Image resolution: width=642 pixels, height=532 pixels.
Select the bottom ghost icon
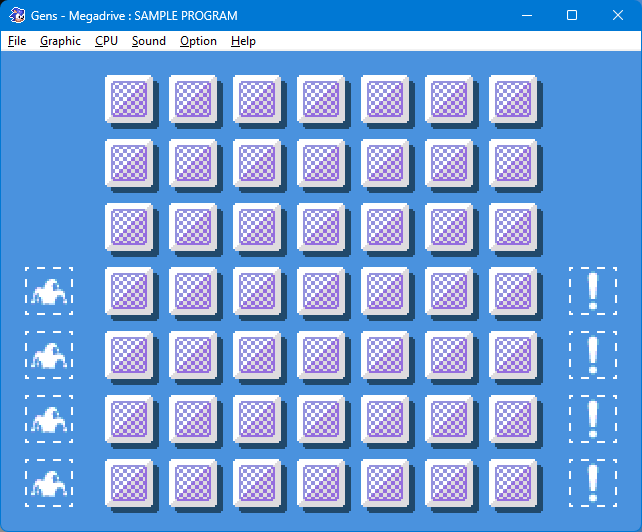click(x=49, y=483)
